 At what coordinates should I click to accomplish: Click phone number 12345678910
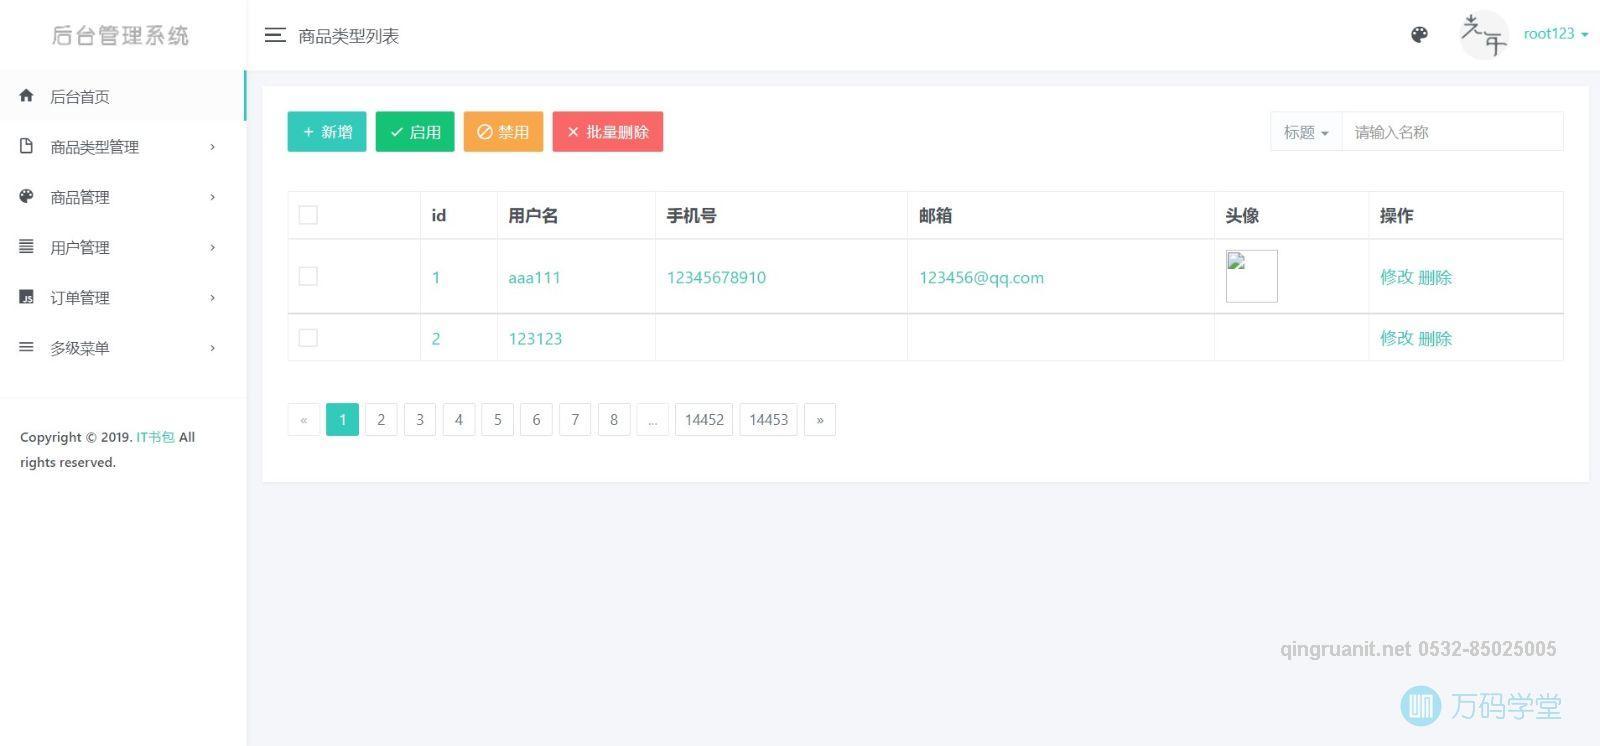coord(716,278)
